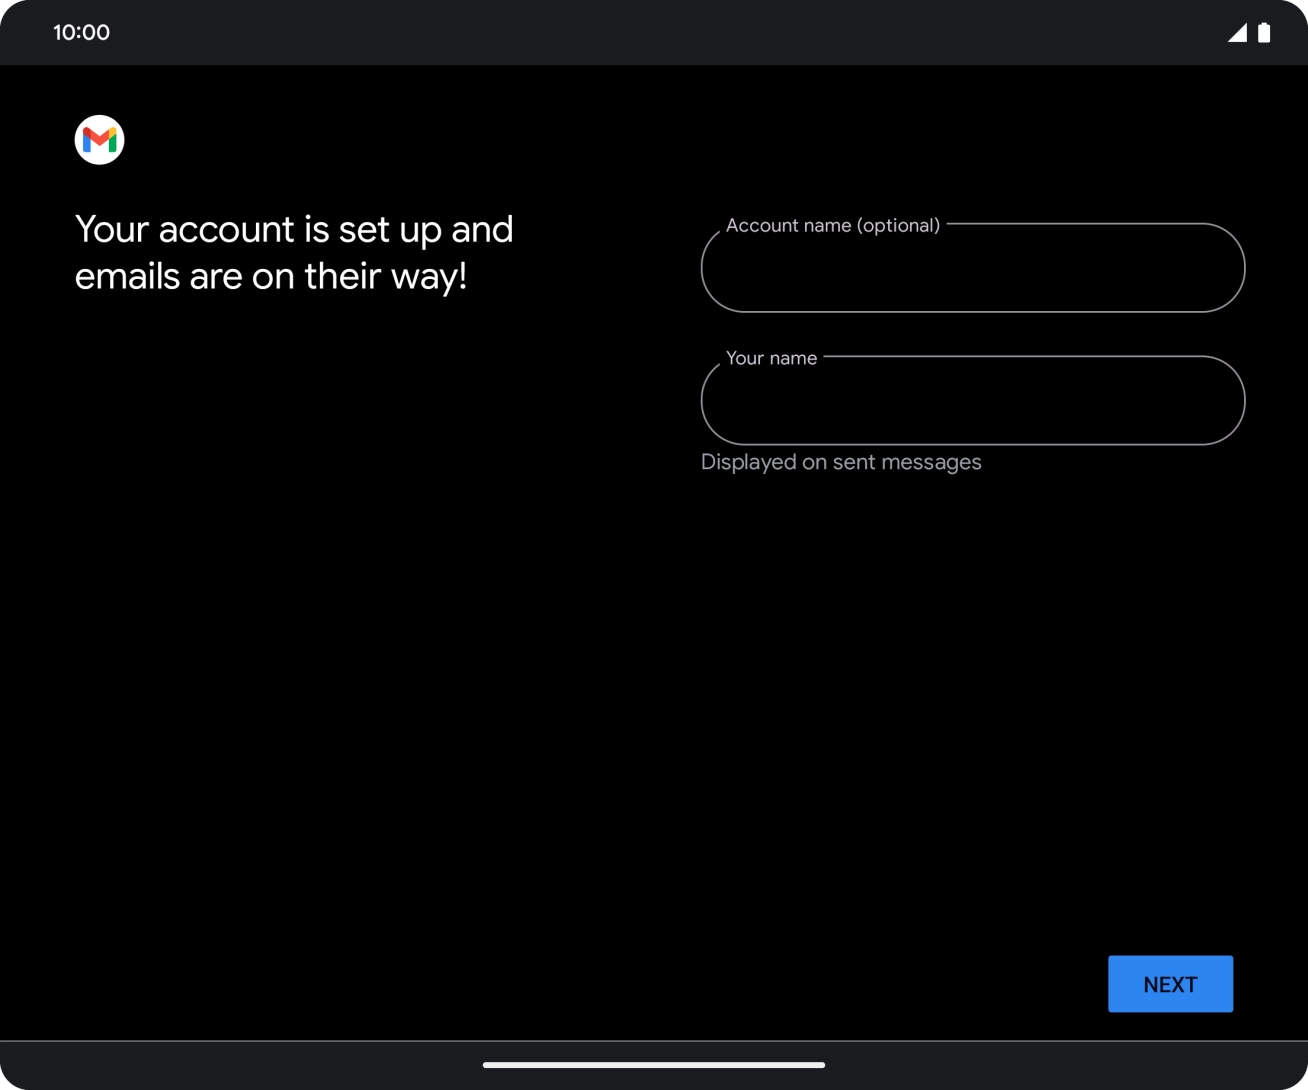
Task: Tap the blue NEXT button at bottom right
Action: 1170,983
